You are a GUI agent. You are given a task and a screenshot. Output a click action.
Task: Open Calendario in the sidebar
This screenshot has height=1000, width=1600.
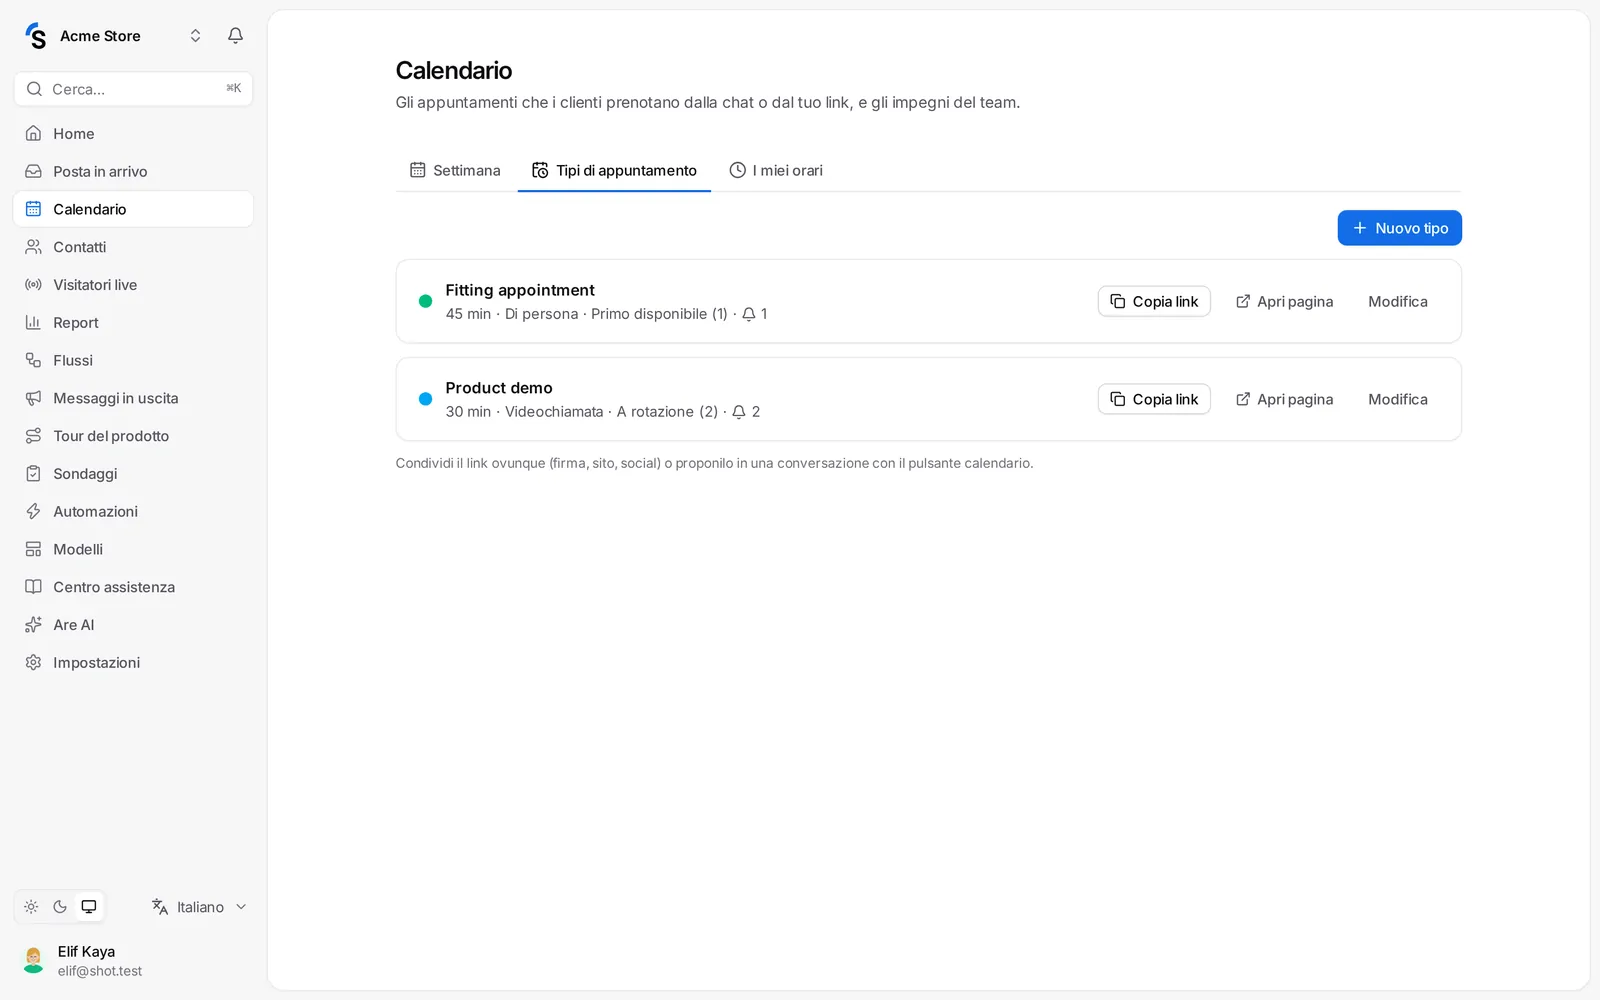(133, 209)
